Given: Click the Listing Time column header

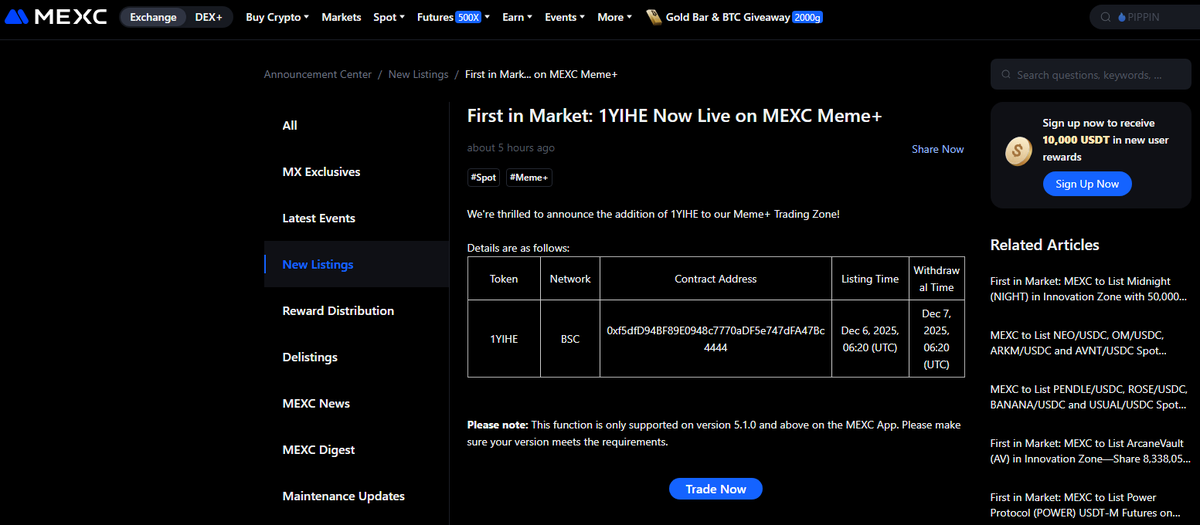Looking at the screenshot, I should click(x=870, y=279).
